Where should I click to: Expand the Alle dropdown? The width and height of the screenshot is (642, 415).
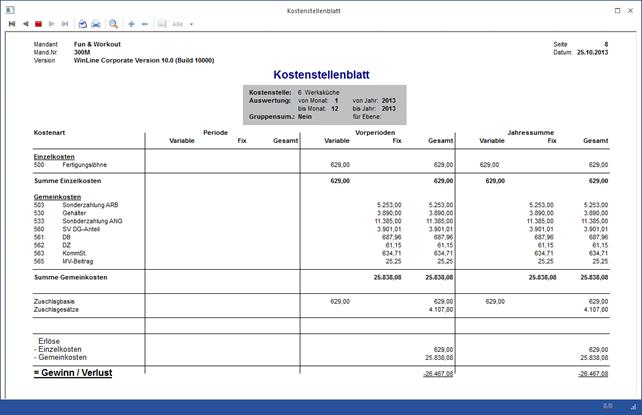click(191, 23)
